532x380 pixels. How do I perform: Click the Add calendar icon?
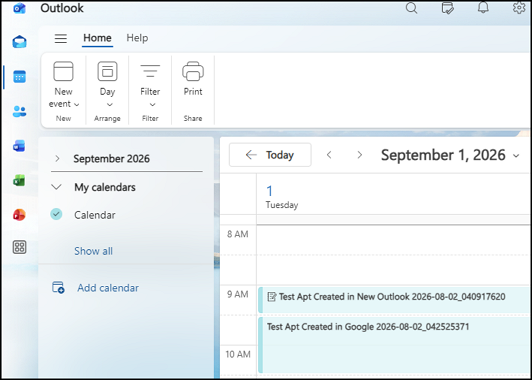click(58, 287)
